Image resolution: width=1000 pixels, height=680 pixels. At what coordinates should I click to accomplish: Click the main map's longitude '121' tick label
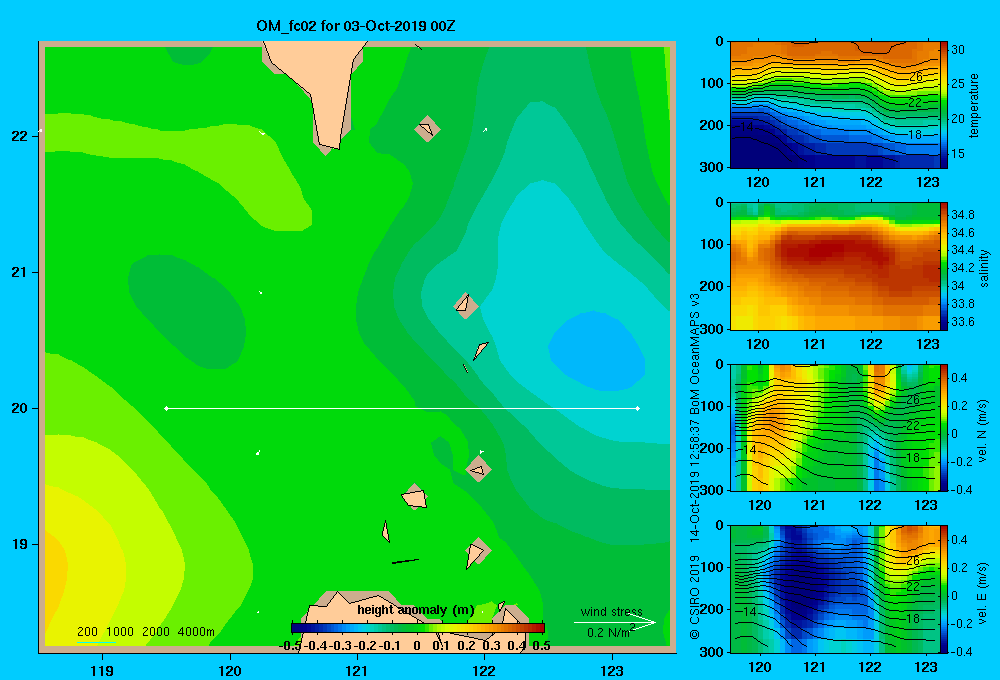tap(357, 670)
